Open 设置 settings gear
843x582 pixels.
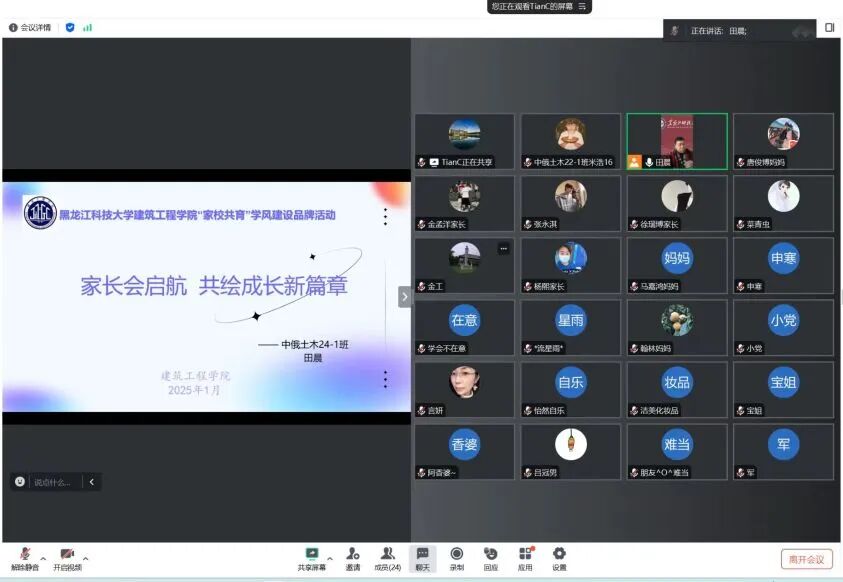pyautogui.click(x=559, y=554)
